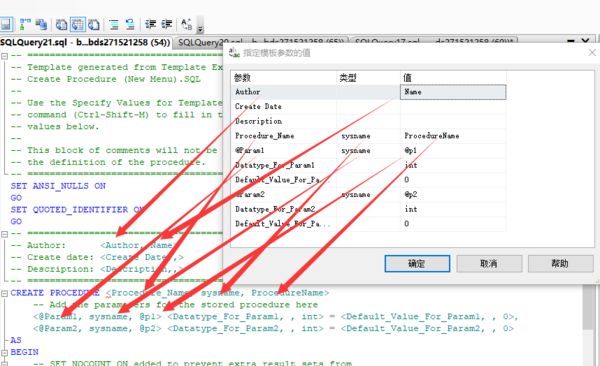Cancel with the 取消 button
The height and width of the screenshot is (366, 600).
click(x=489, y=263)
